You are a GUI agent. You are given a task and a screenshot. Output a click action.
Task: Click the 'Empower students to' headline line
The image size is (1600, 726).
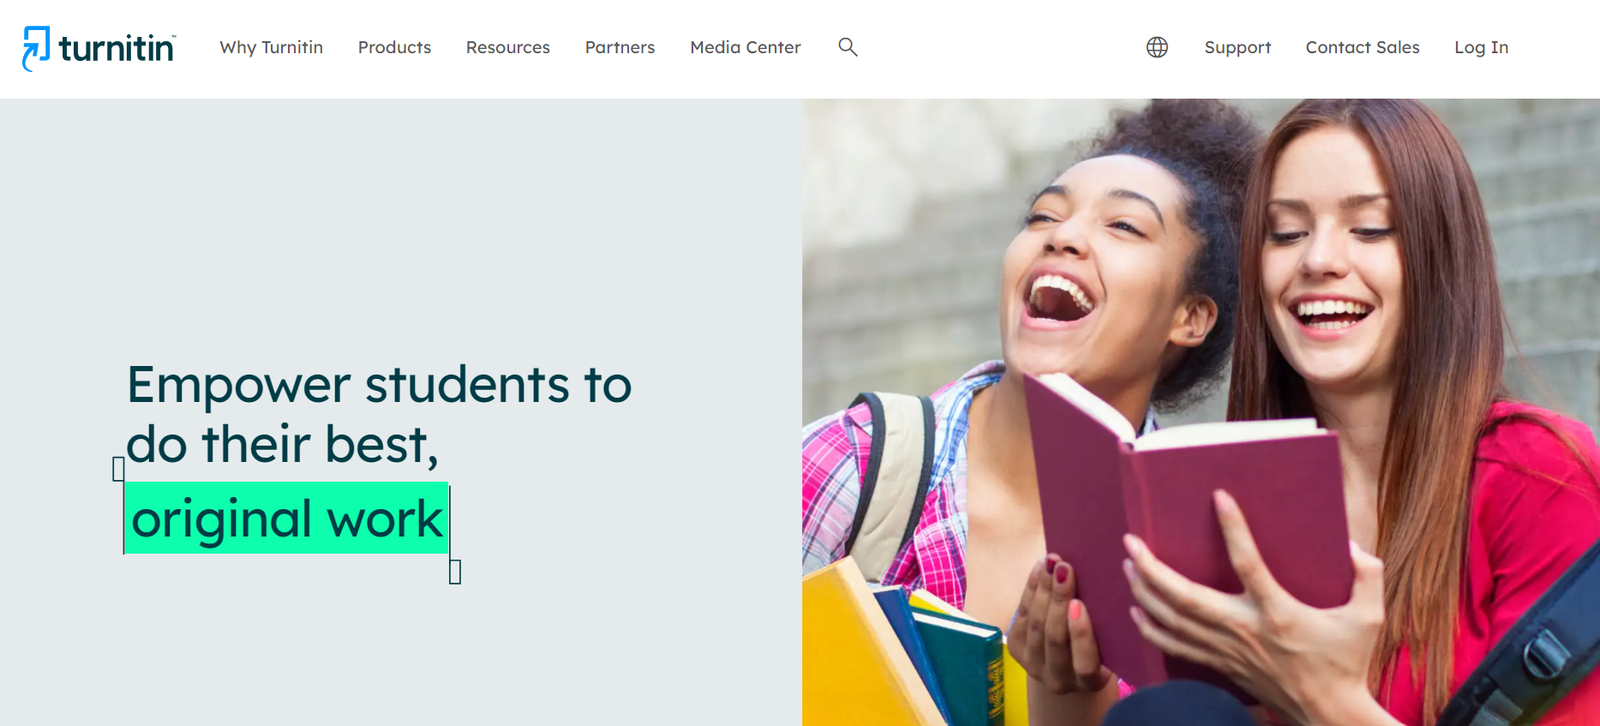pyautogui.click(x=379, y=385)
